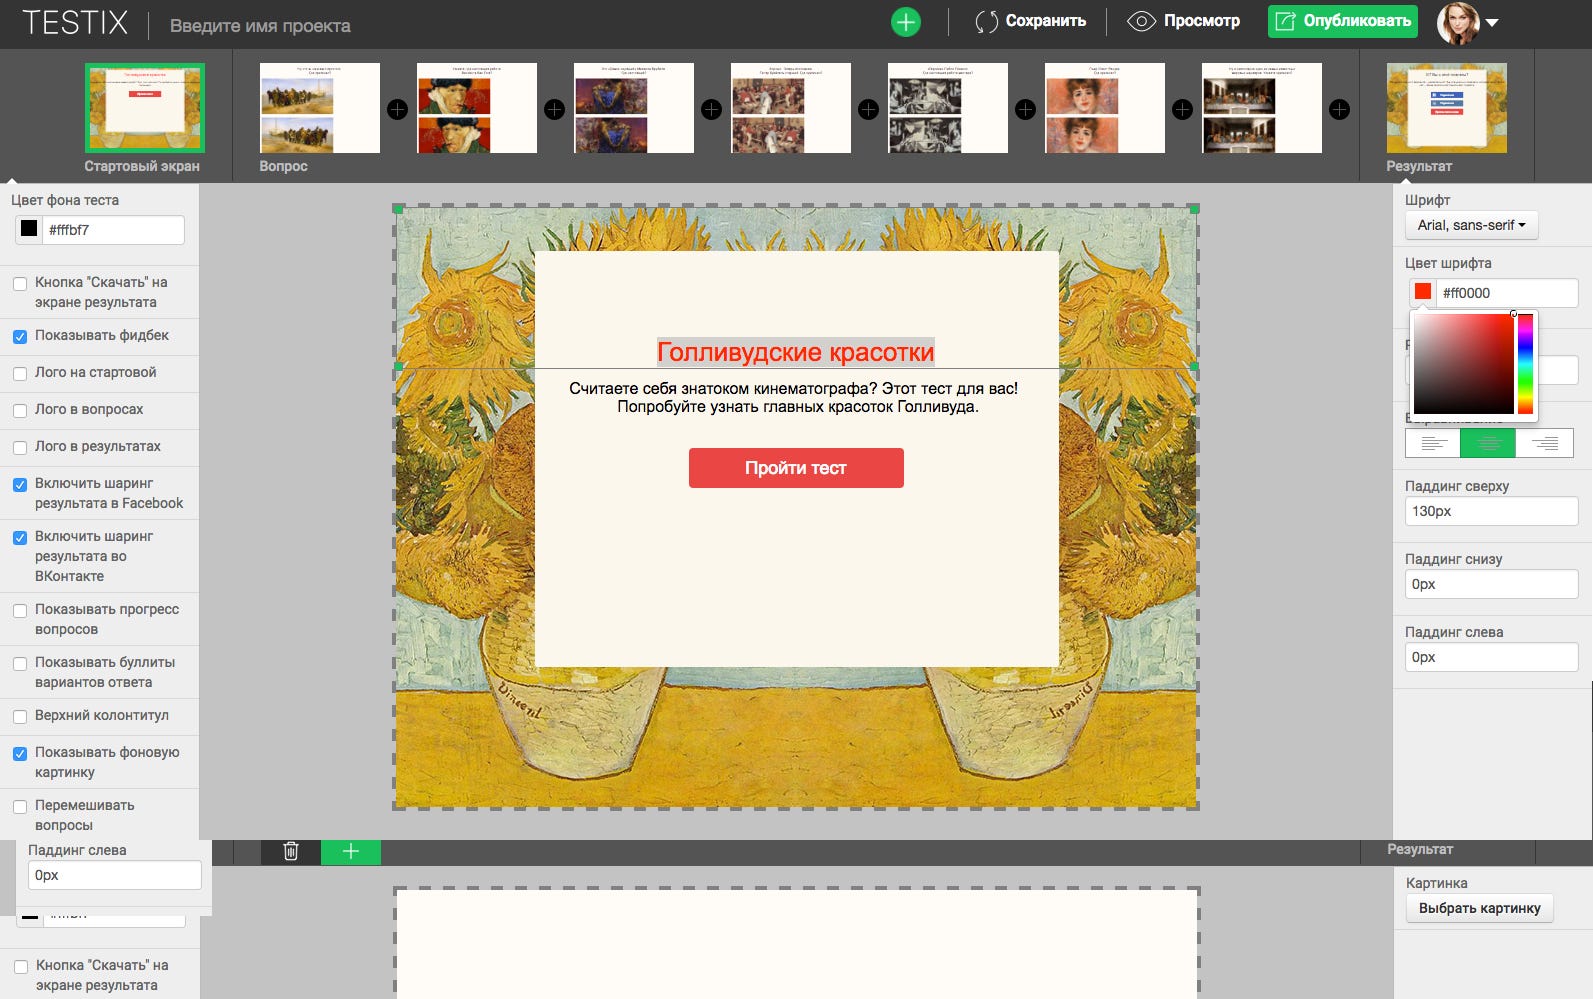Enable lower Кнопка Скачать checkbox at bottom
The height and width of the screenshot is (999, 1593).
point(21,967)
